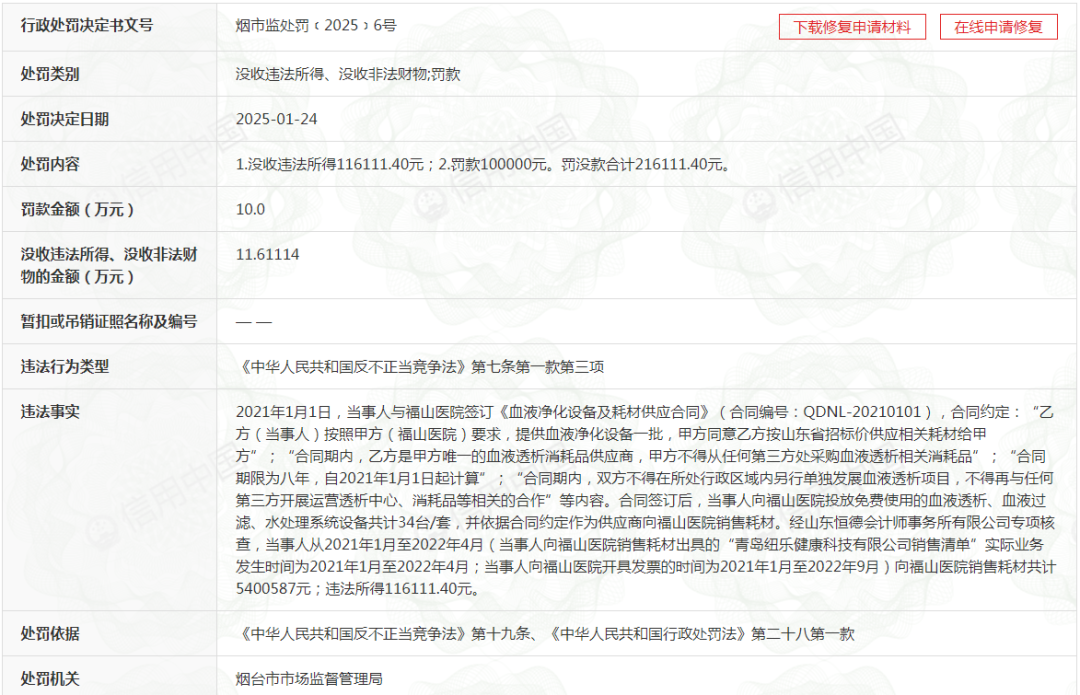Click the 处罚类别 row label
The height and width of the screenshot is (695, 1080).
[x=50, y=74]
